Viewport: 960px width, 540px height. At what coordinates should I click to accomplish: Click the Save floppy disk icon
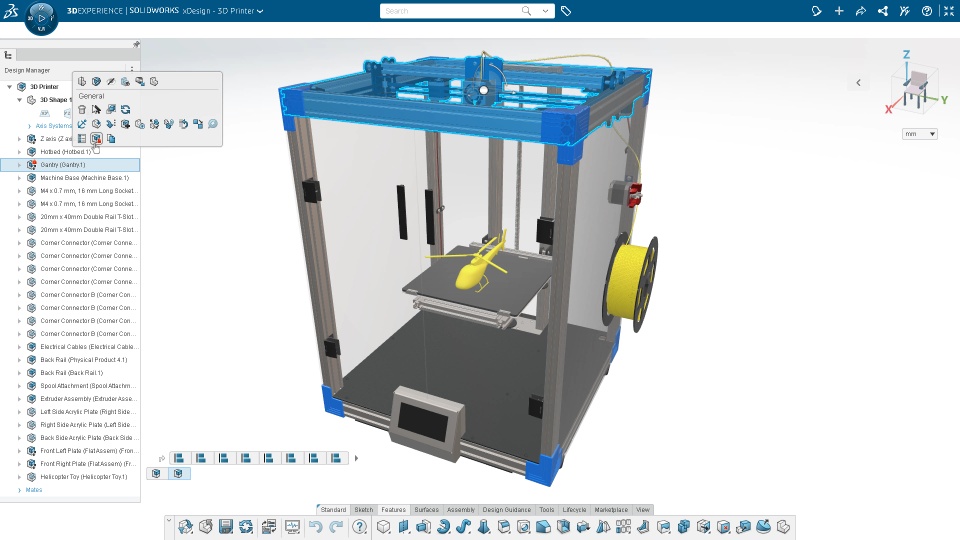[x=226, y=527]
